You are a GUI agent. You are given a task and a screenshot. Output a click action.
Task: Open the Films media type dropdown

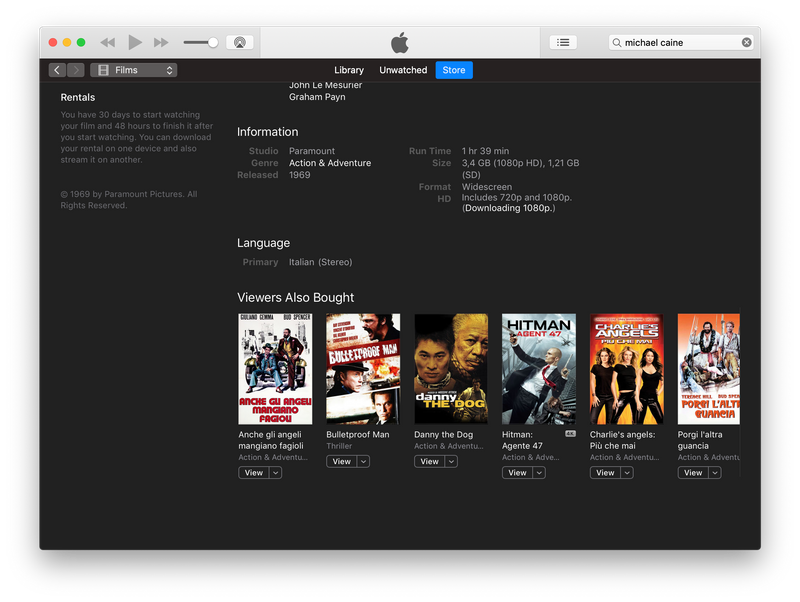[x=133, y=70]
